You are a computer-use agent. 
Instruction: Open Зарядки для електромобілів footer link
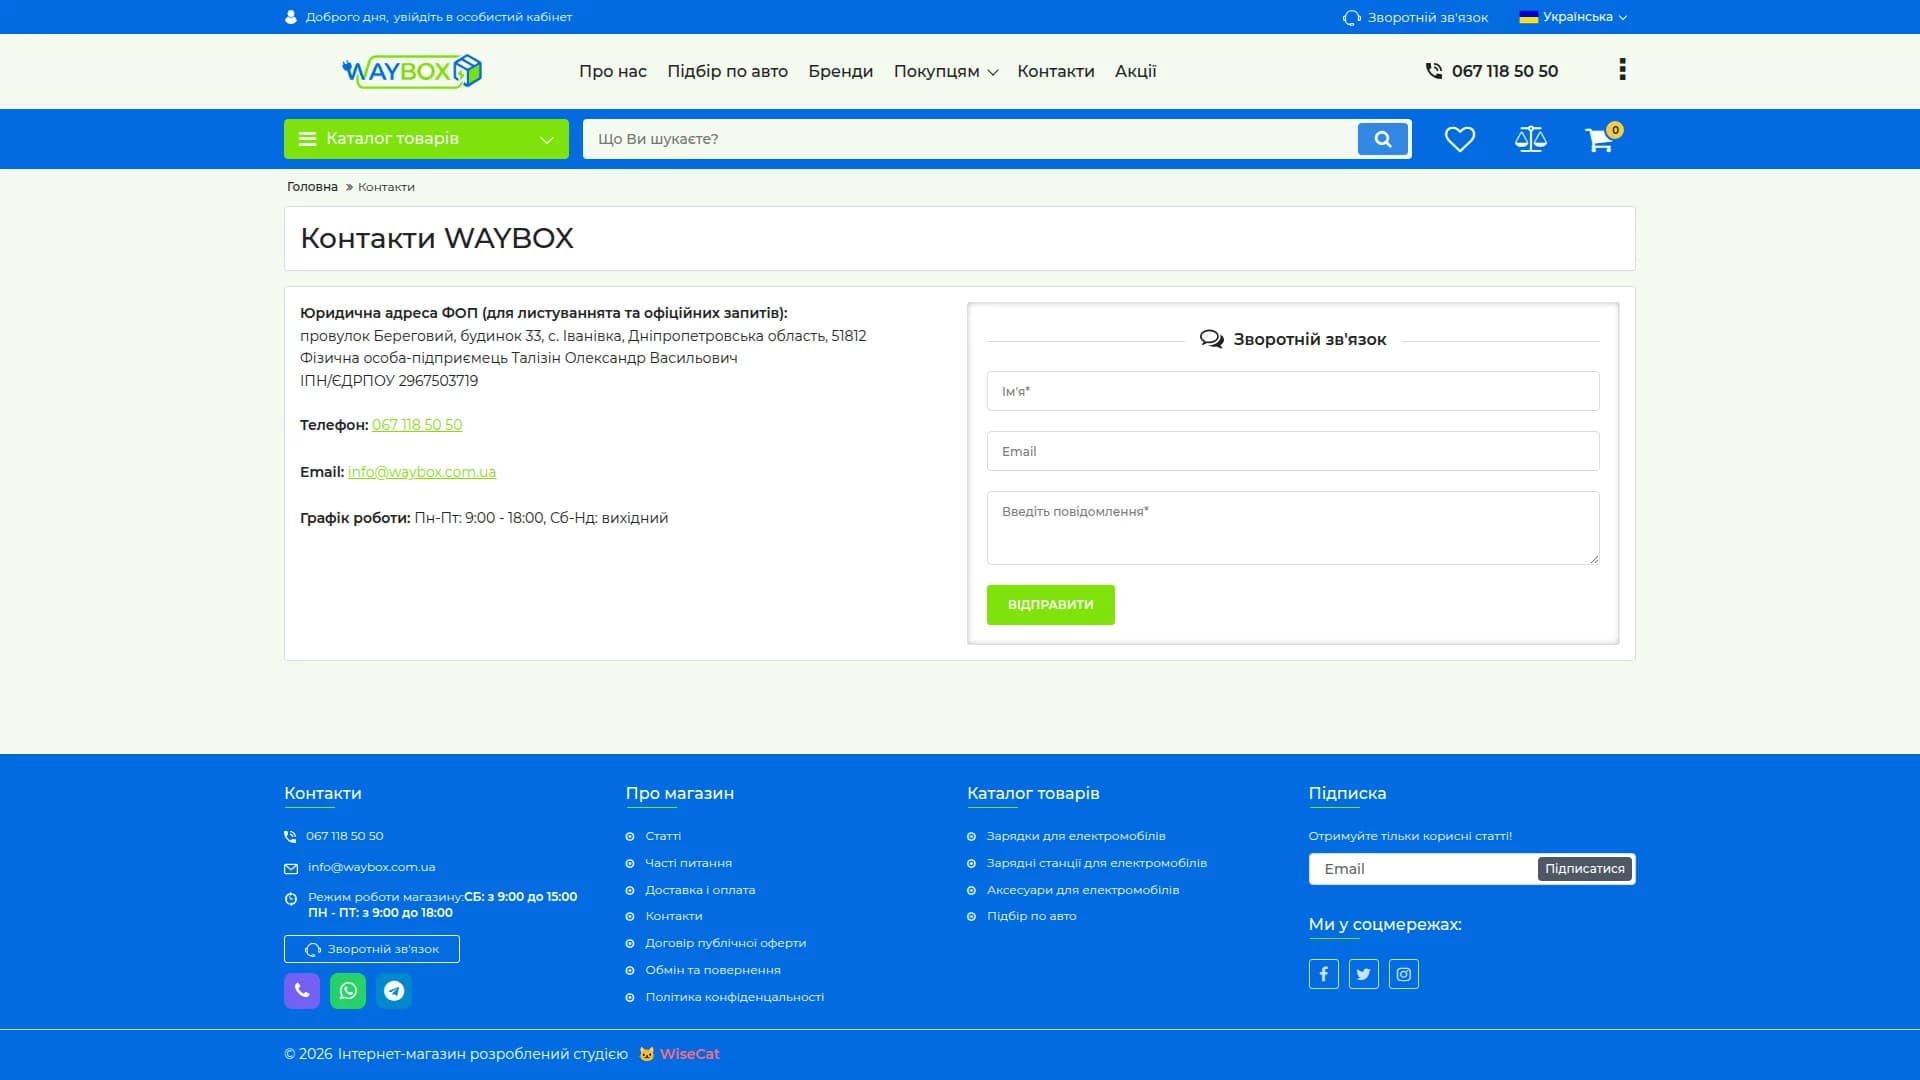(1076, 836)
